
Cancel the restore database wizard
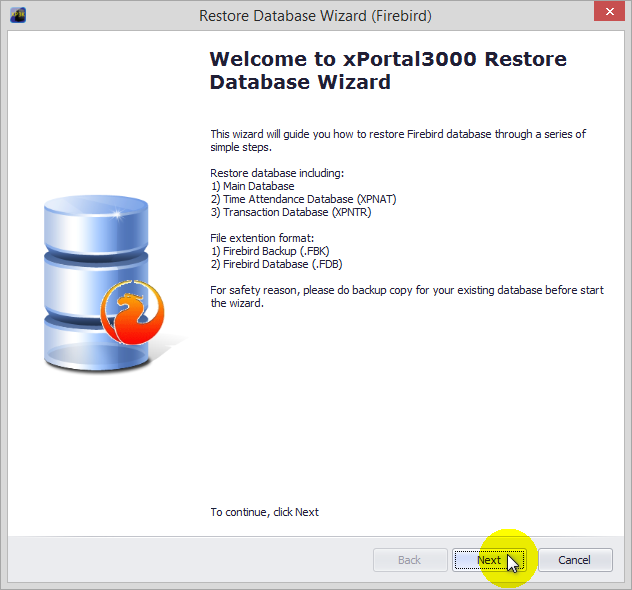[574, 560]
